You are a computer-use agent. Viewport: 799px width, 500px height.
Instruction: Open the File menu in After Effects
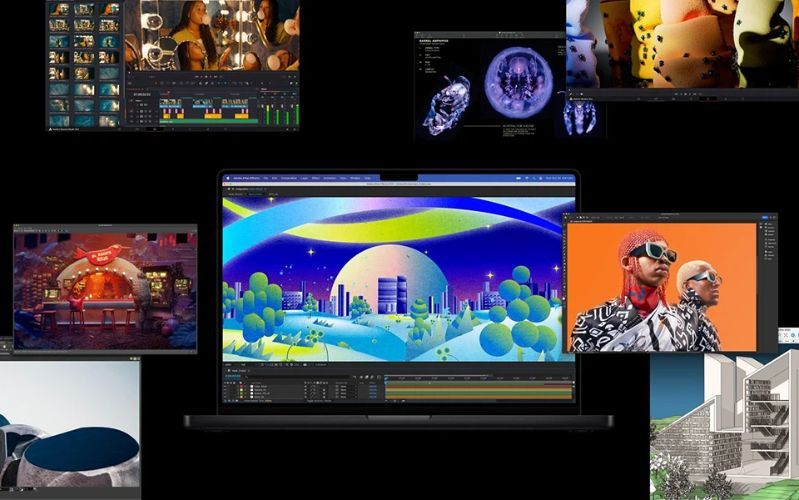pyautogui.click(x=265, y=178)
